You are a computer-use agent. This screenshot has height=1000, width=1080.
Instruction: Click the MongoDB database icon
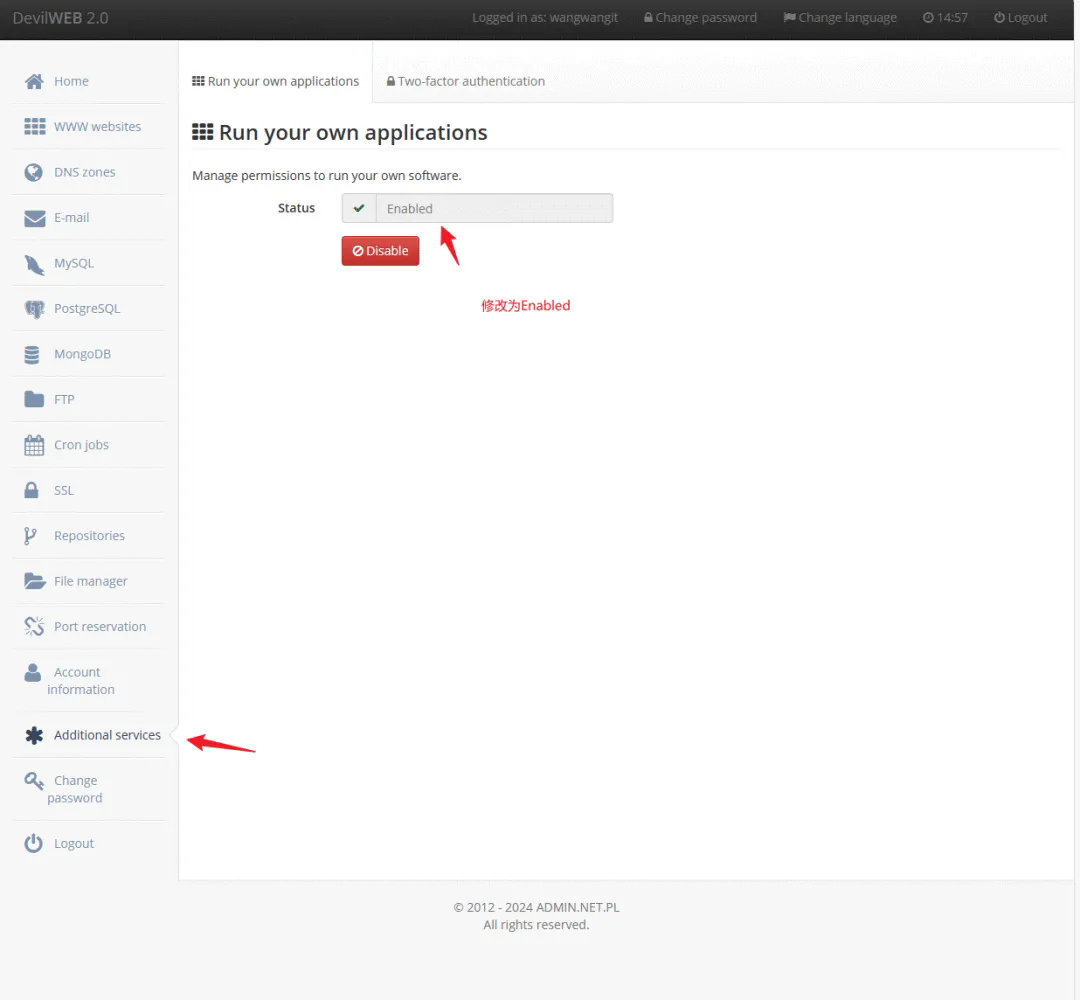(x=34, y=354)
